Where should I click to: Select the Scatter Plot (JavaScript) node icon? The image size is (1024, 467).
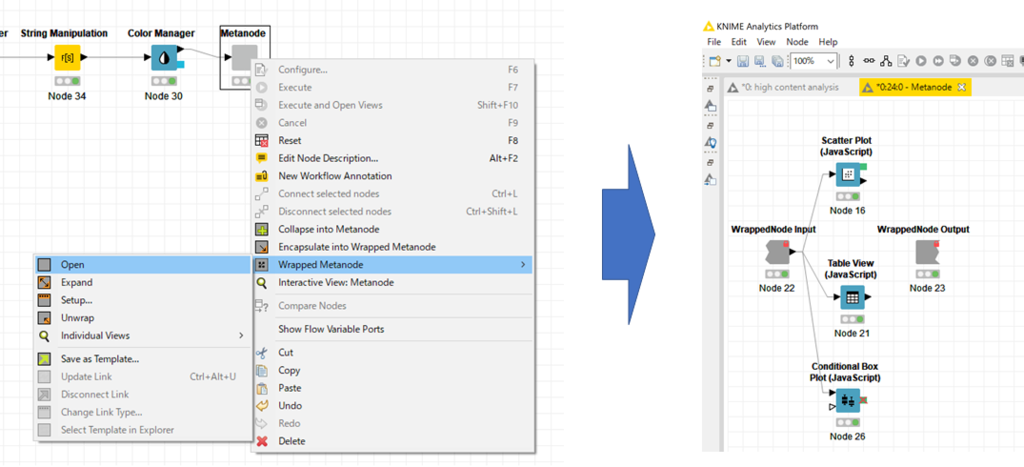pos(847,174)
